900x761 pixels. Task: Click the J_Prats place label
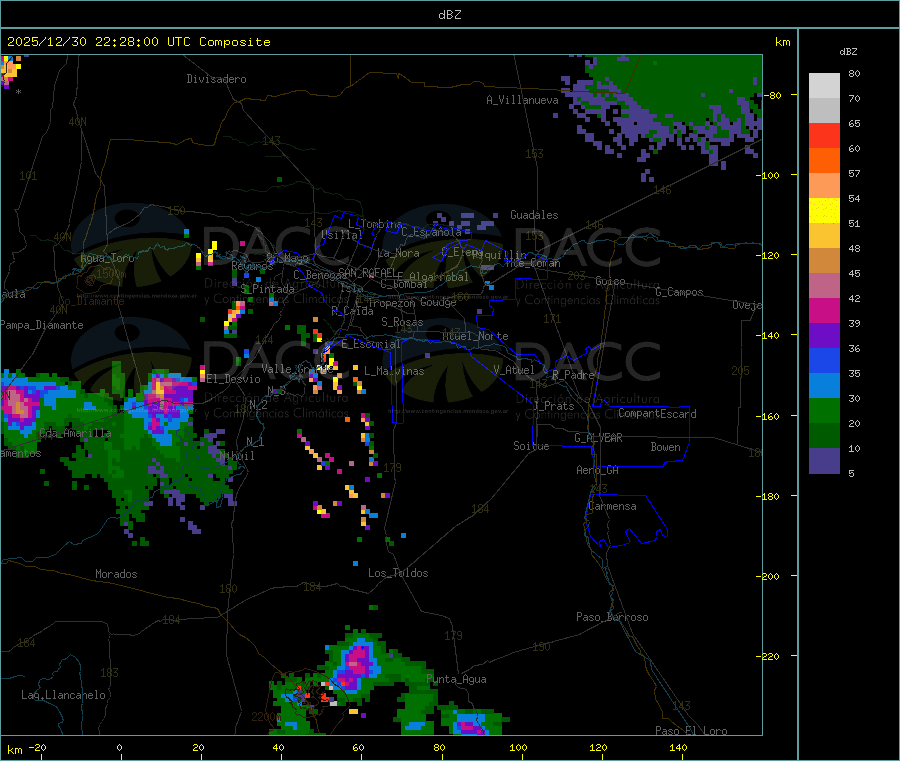(553, 406)
